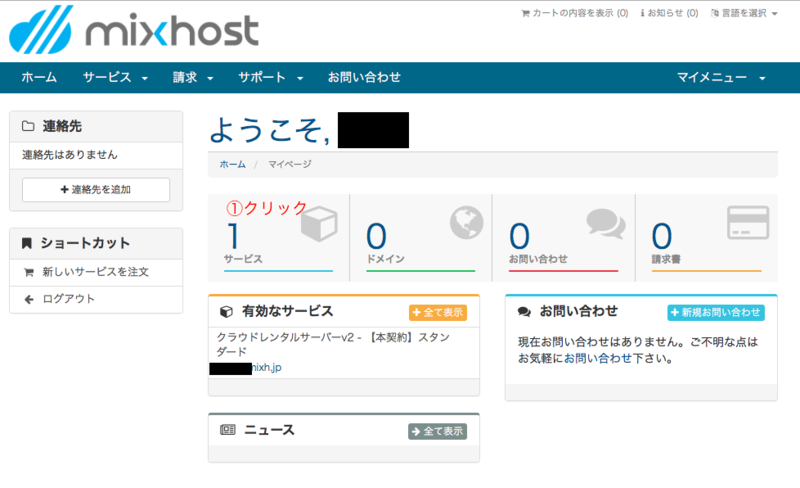
Task: Open the 請求書 count tile
Action: coord(707,237)
